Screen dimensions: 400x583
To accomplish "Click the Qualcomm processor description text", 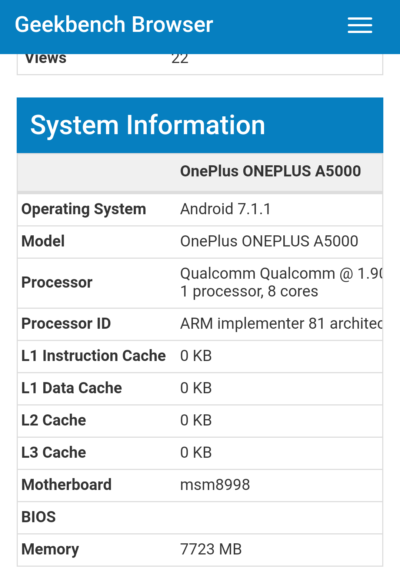I will (281, 283).
